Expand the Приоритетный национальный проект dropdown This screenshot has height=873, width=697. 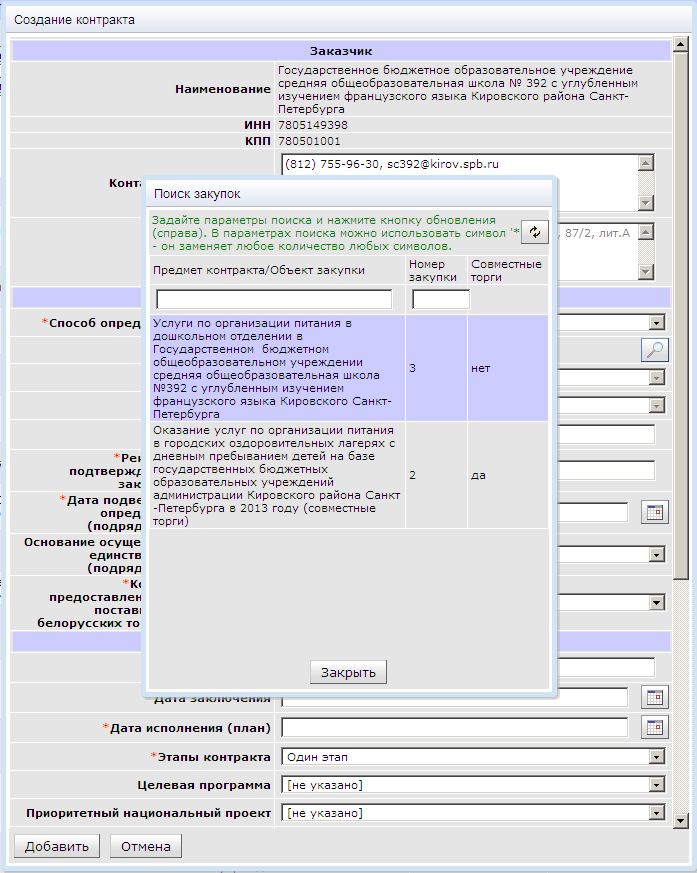click(x=657, y=813)
